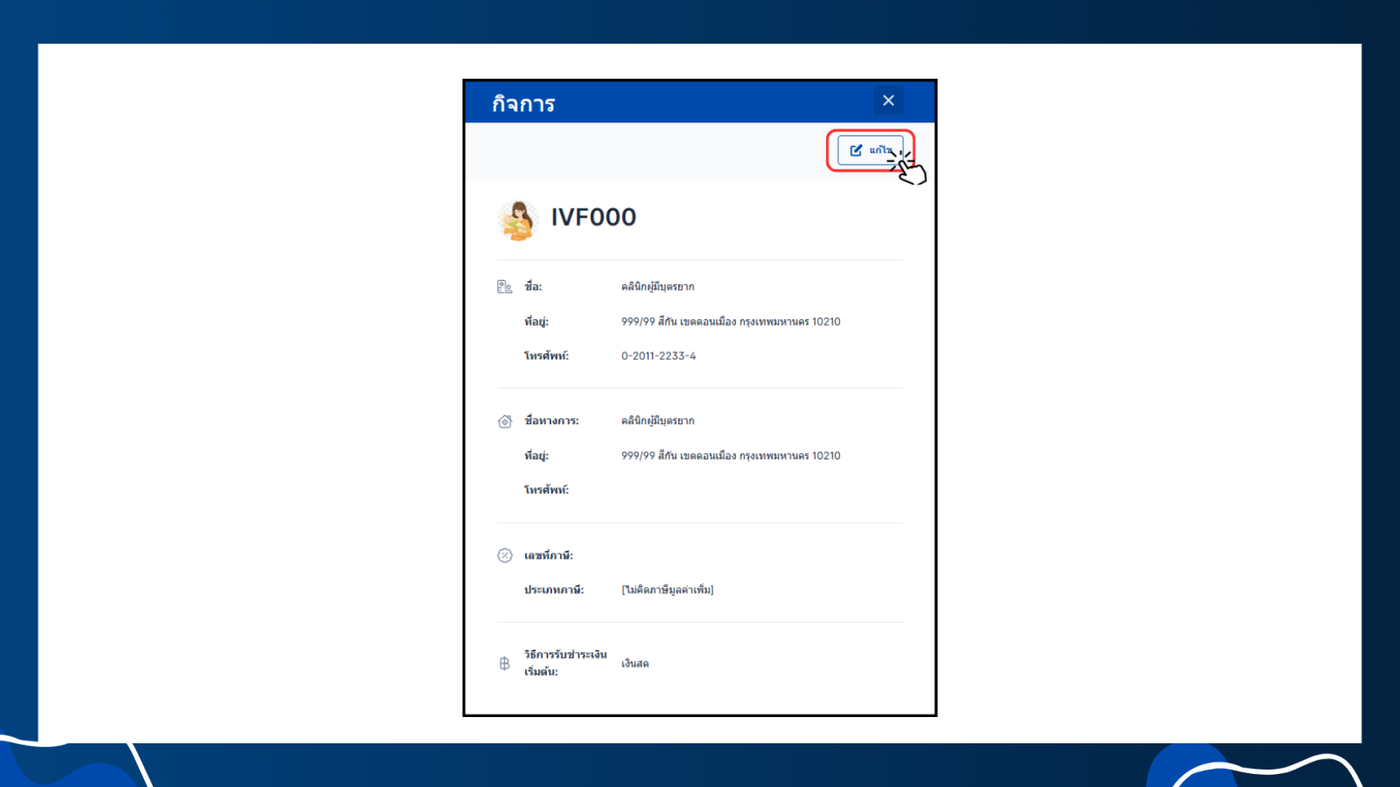This screenshot has height=787, width=1400.
Task: Click the baht icon beside วิธีการรับชำระเงินเริ่มต้น
Action: 505,664
